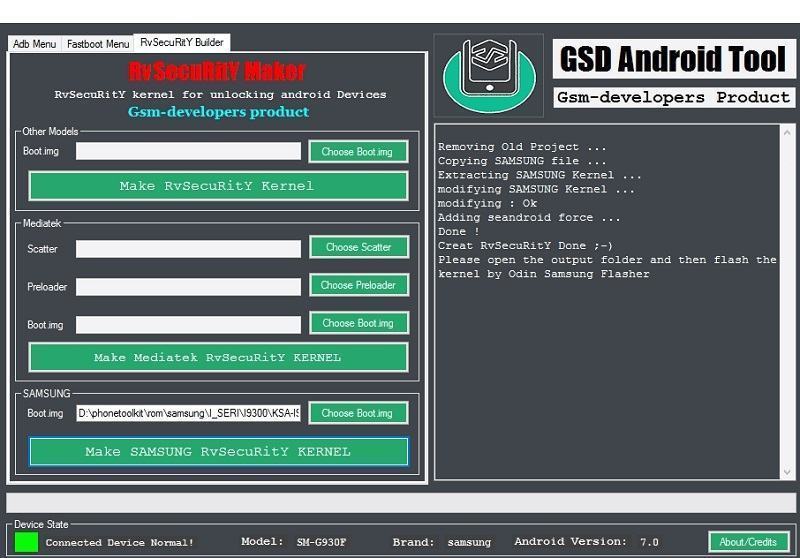Click Choose Boot.img in Other Models

pyautogui.click(x=358, y=152)
